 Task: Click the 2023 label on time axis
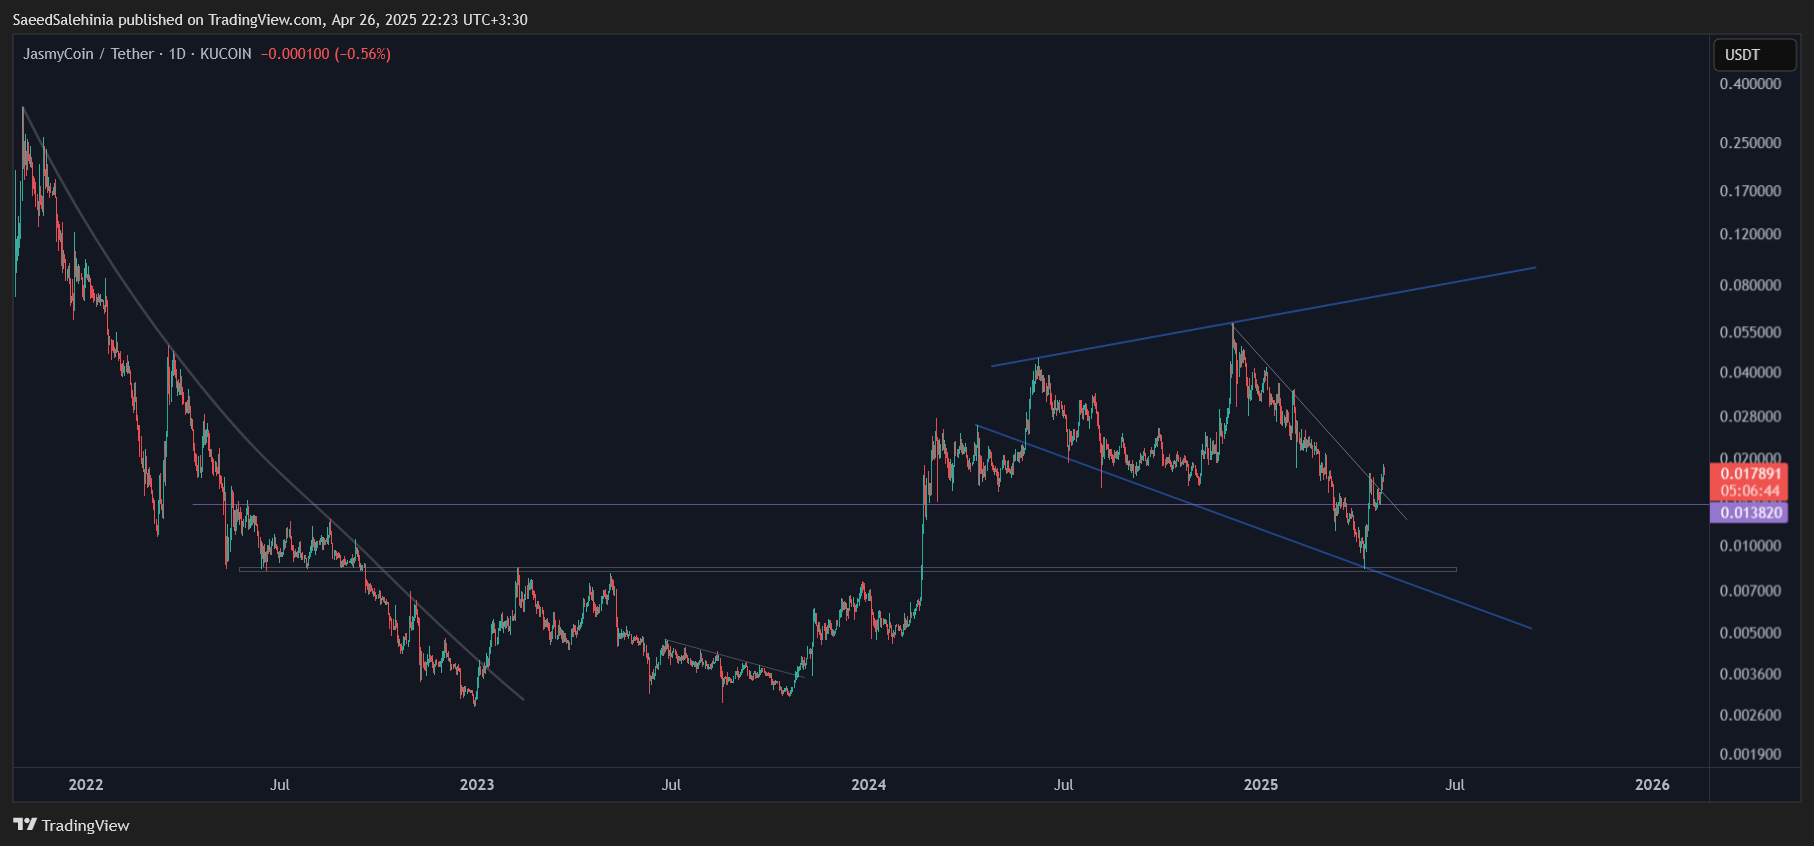click(x=477, y=785)
